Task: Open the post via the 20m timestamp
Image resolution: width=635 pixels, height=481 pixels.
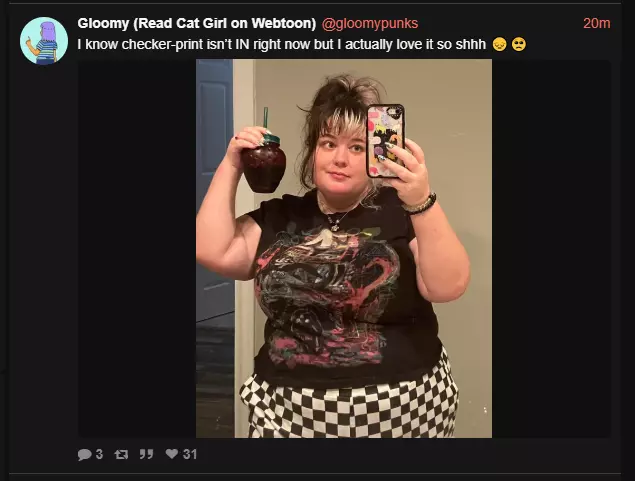Action: click(x=597, y=23)
